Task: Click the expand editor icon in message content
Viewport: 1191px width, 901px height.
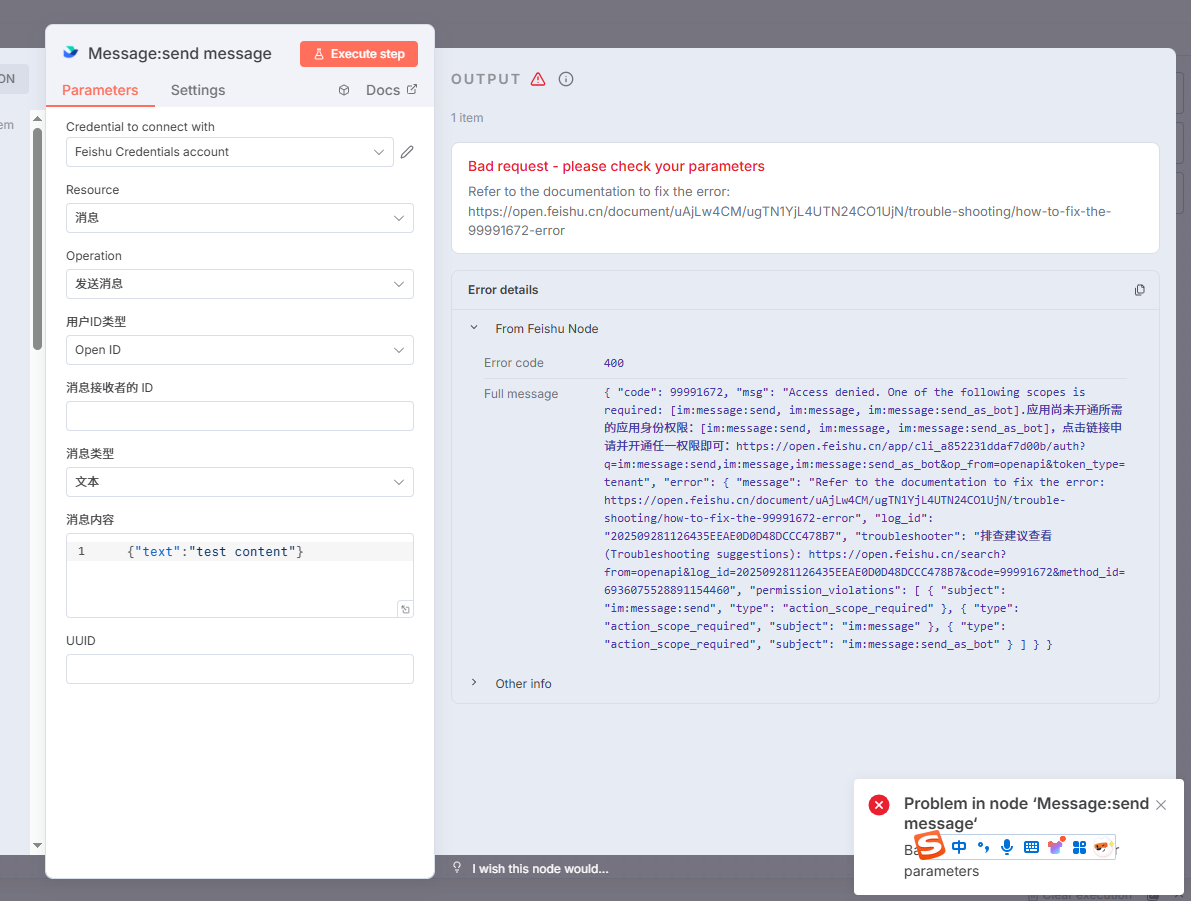Action: [405, 609]
